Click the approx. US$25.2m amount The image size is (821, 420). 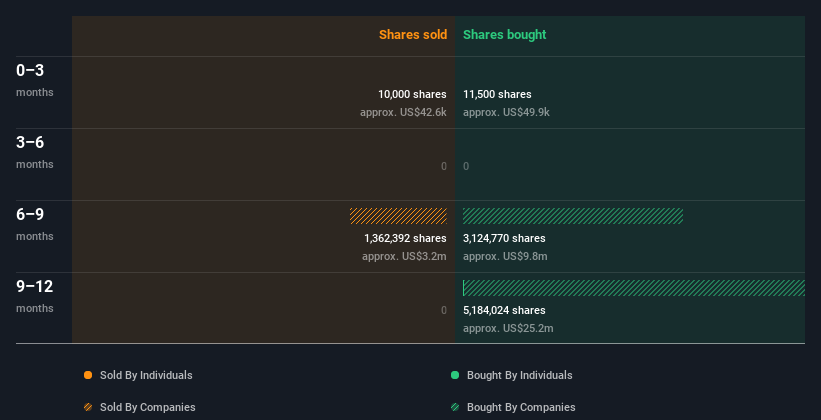click(x=508, y=328)
